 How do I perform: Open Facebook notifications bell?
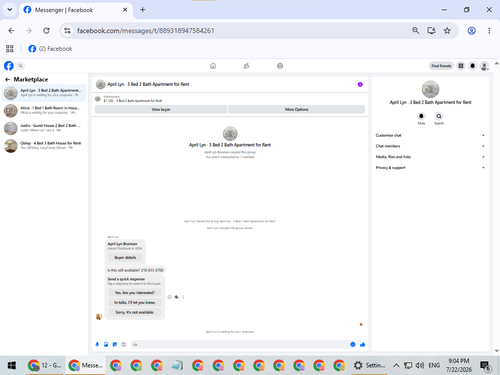tap(472, 66)
